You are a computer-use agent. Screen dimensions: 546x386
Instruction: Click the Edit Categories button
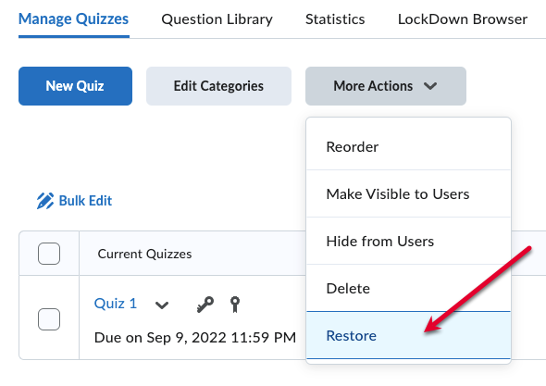pos(219,86)
